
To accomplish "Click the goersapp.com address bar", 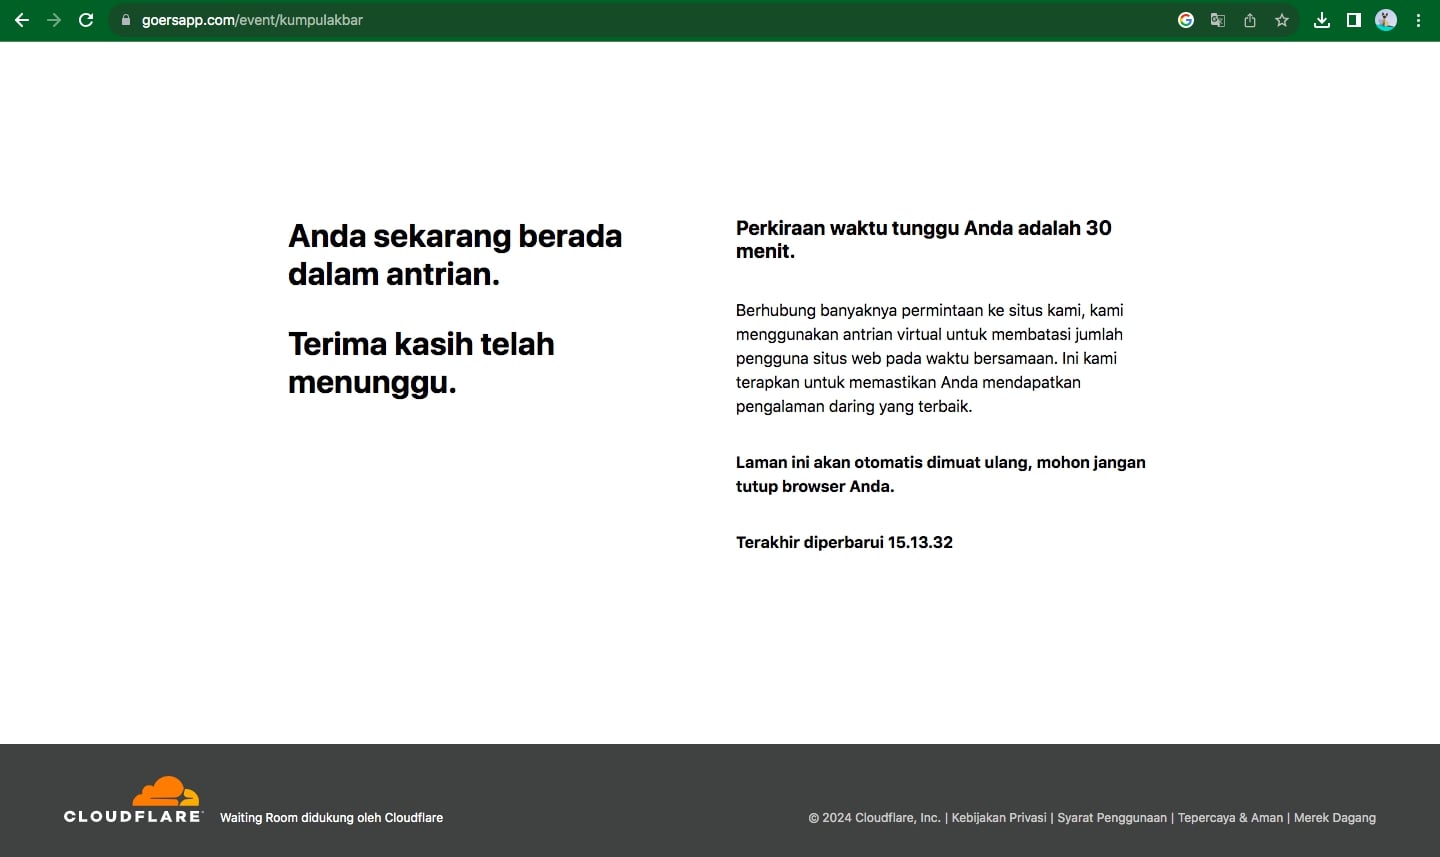I will click(600, 20).
